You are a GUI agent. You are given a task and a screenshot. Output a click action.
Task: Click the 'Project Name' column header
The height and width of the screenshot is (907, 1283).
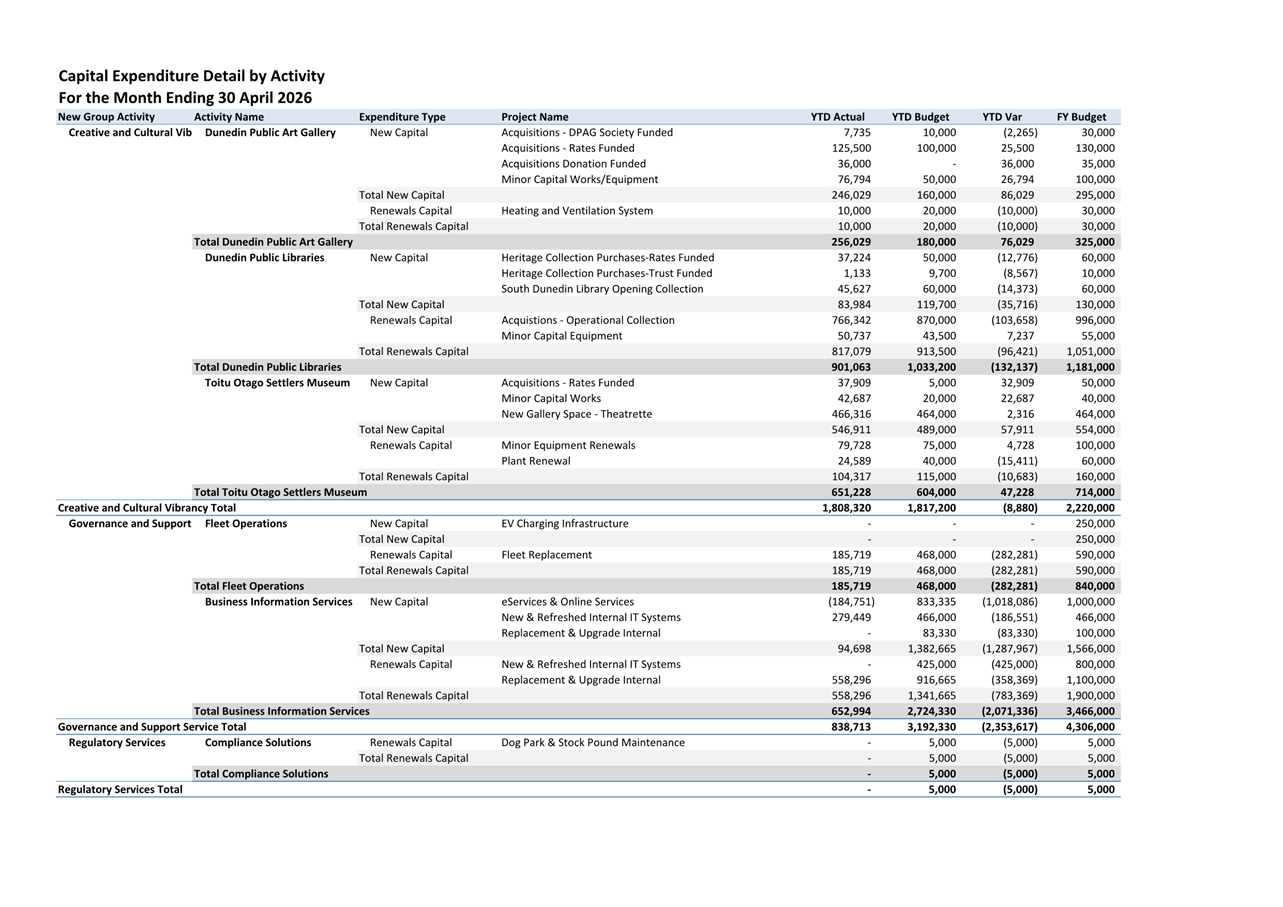pos(535,117)
